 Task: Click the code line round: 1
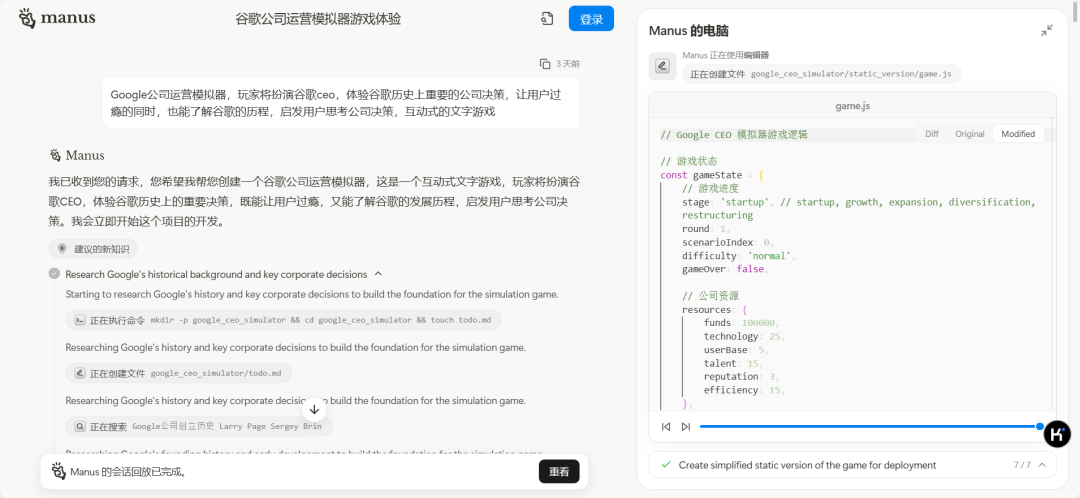pyautogui.click(x=707, y=229)
